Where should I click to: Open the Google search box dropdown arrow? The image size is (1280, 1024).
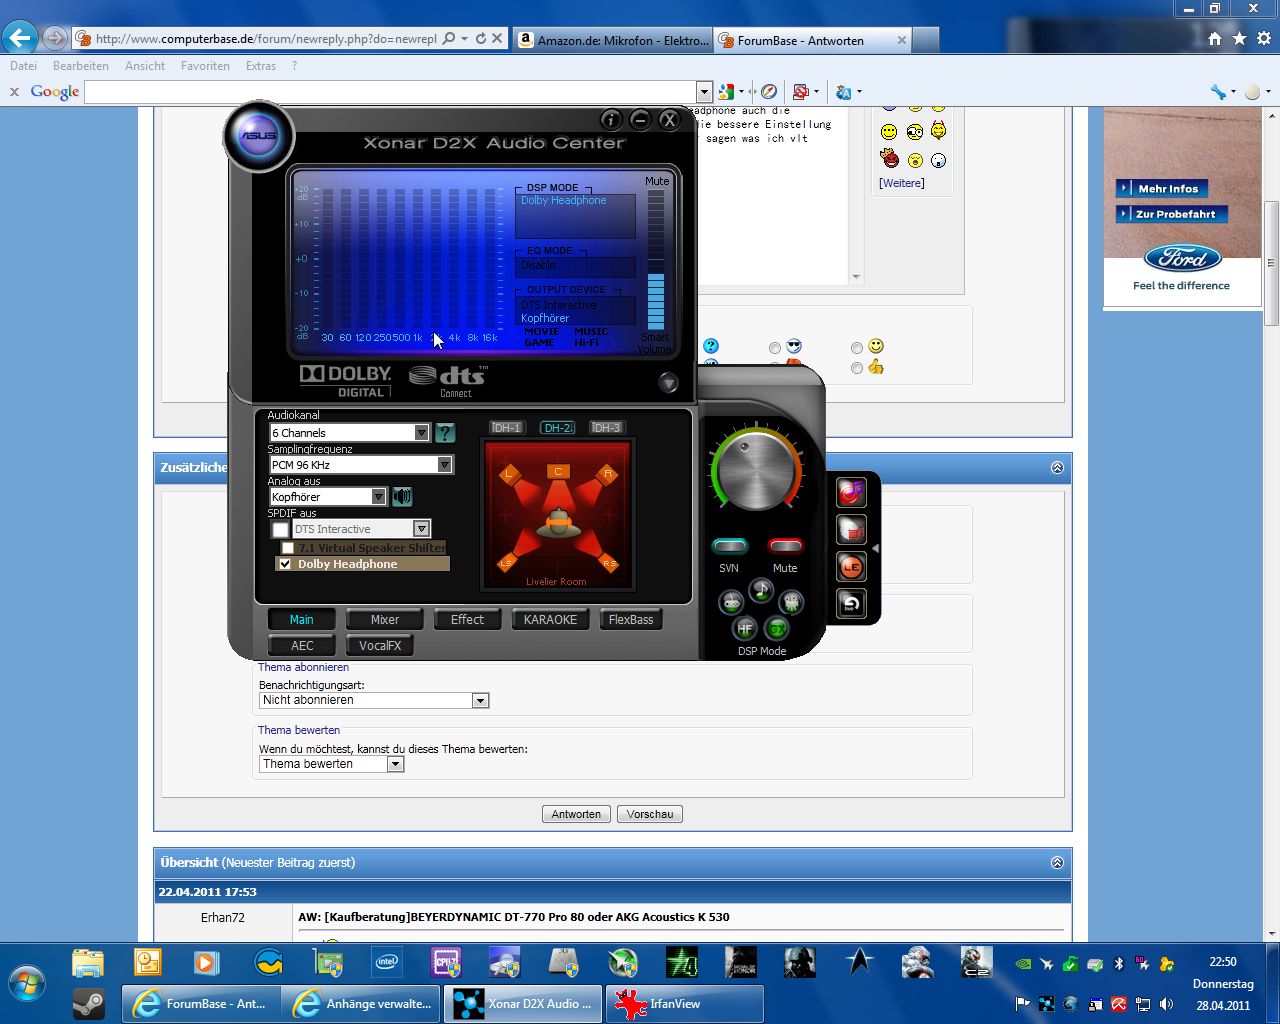(704, 92)
